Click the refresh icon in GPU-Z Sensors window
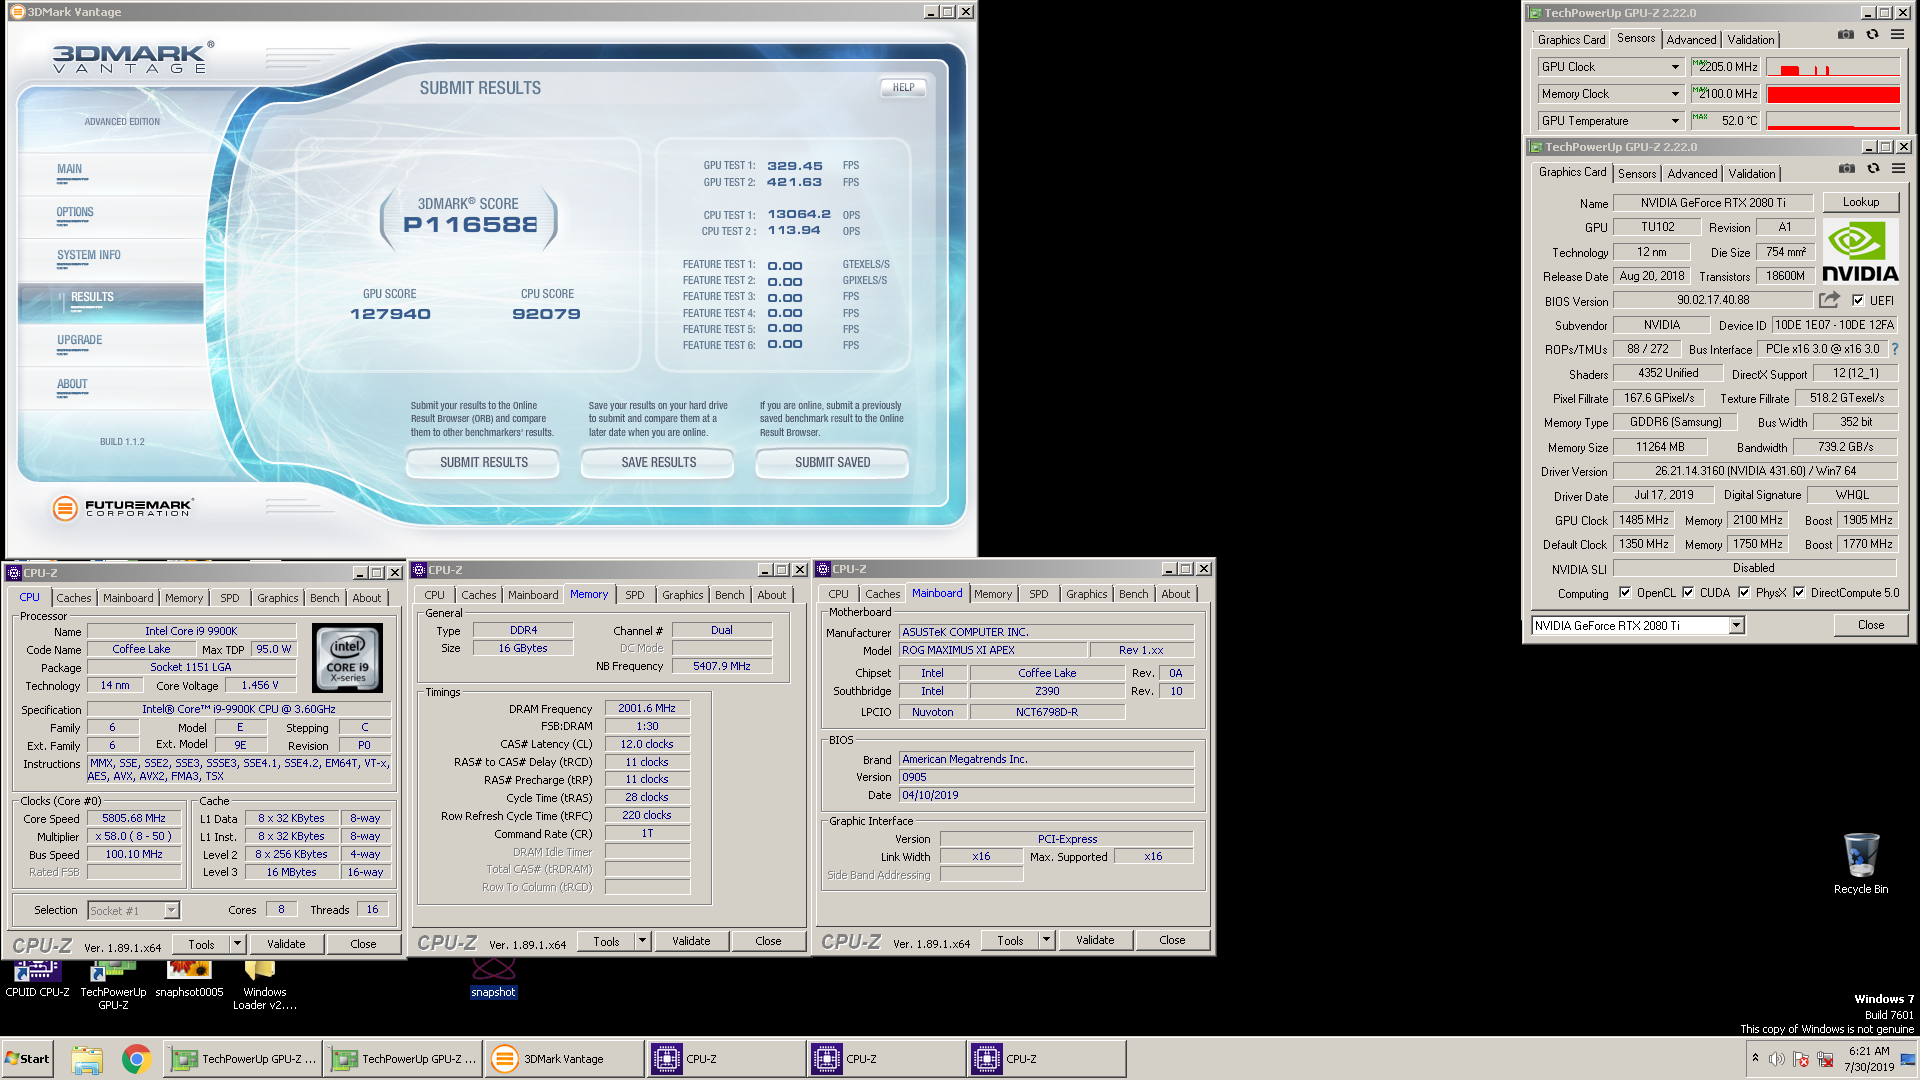The width and height of the screenshot is (1920, 1080). tap(1872, 35)
